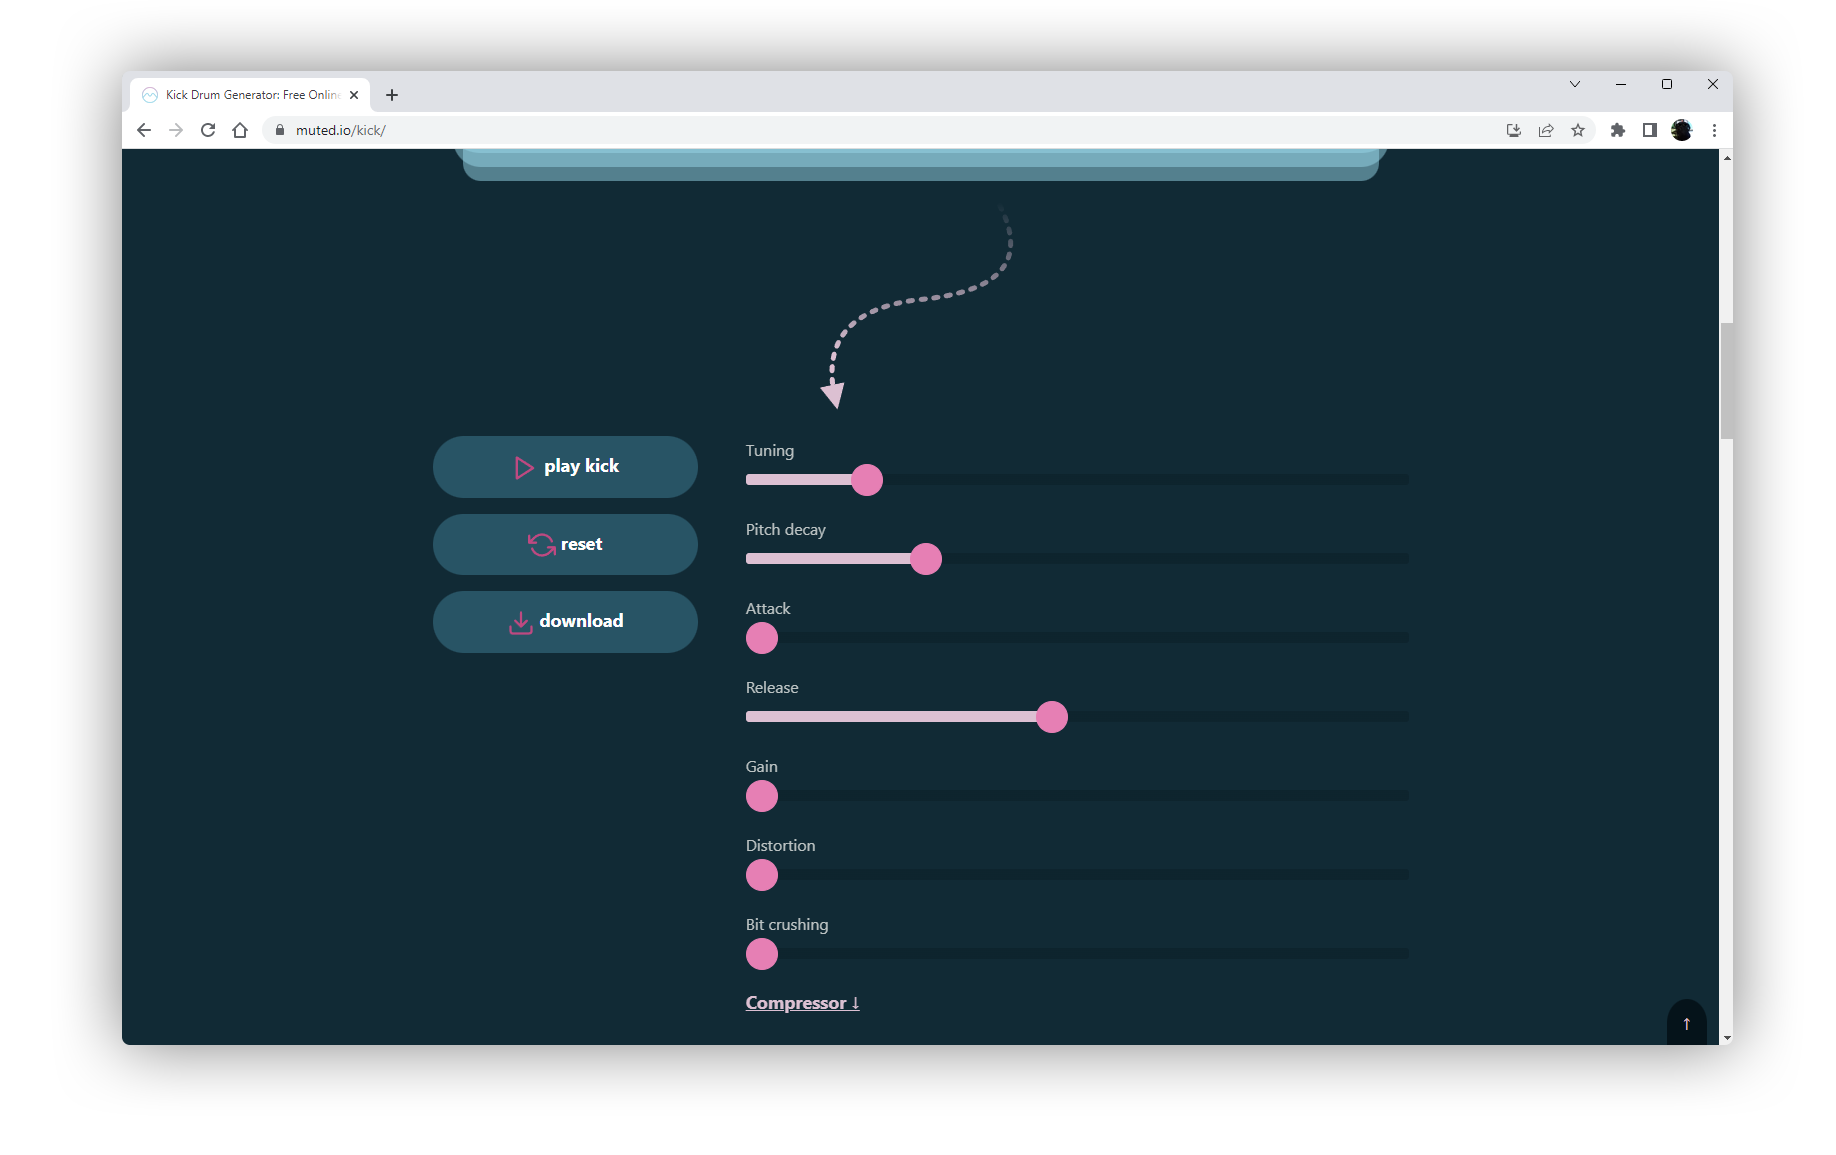Click the scrollbar up arrow
This screenshot has height=1155, width=1836.
point(1726,157)
